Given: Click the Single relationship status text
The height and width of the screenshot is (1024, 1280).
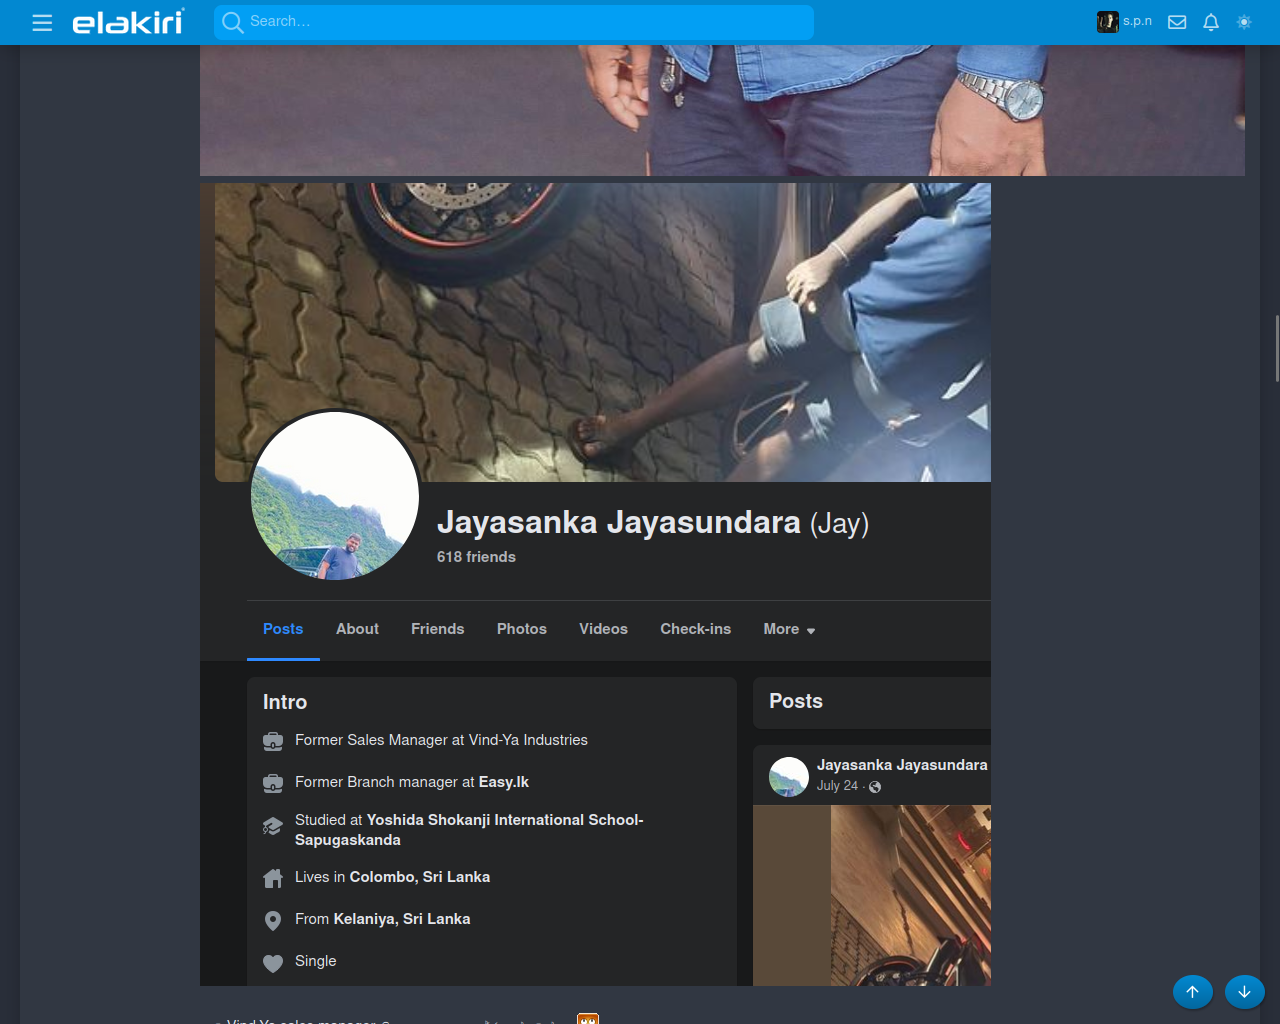Looking at the screenshot, I should pos(316,961).
